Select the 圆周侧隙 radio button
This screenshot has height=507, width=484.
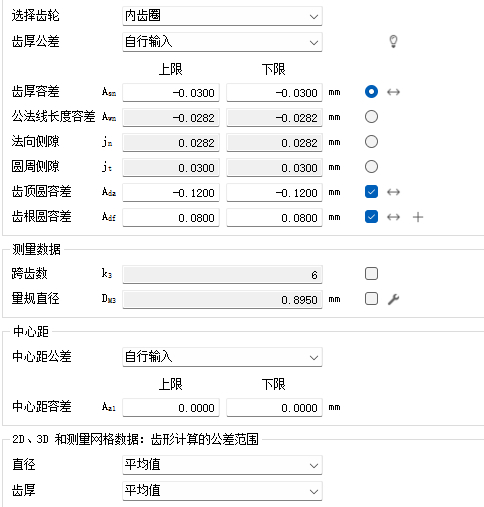[371, 167]
